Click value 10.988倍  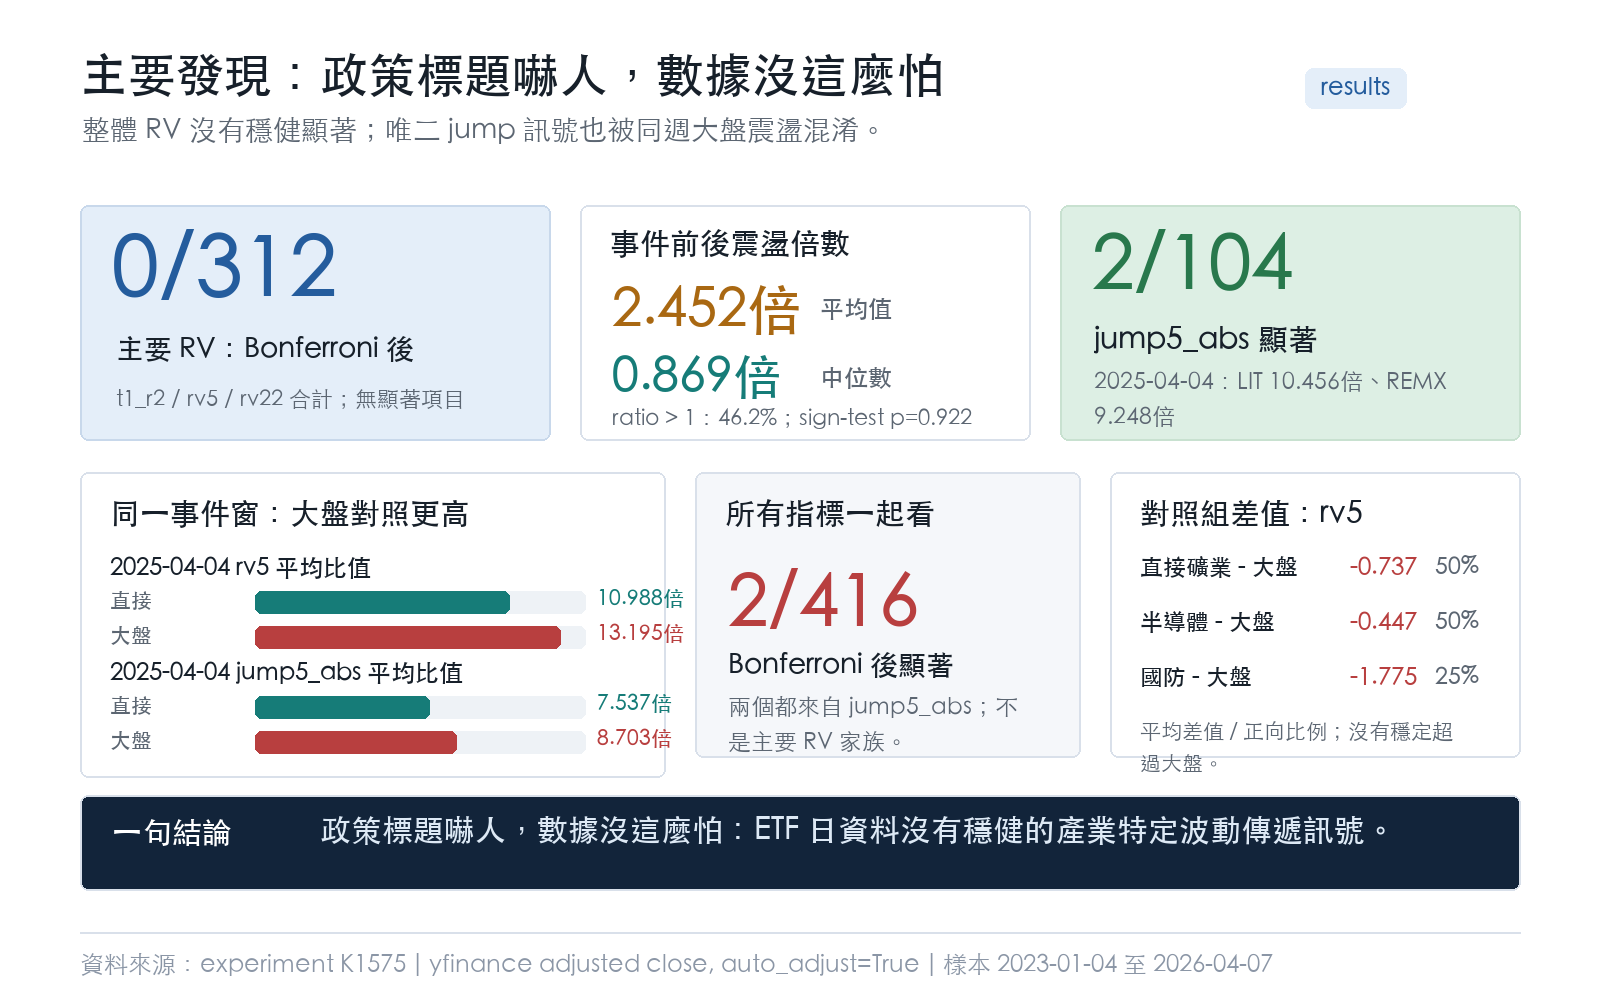[640, 598]
